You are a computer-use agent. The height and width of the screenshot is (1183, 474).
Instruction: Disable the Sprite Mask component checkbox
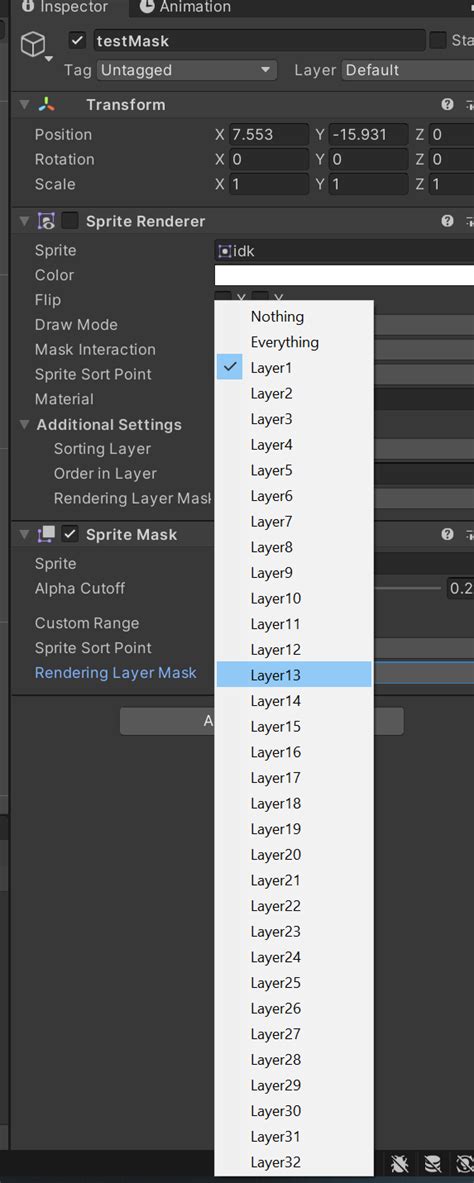pos(70,534)
